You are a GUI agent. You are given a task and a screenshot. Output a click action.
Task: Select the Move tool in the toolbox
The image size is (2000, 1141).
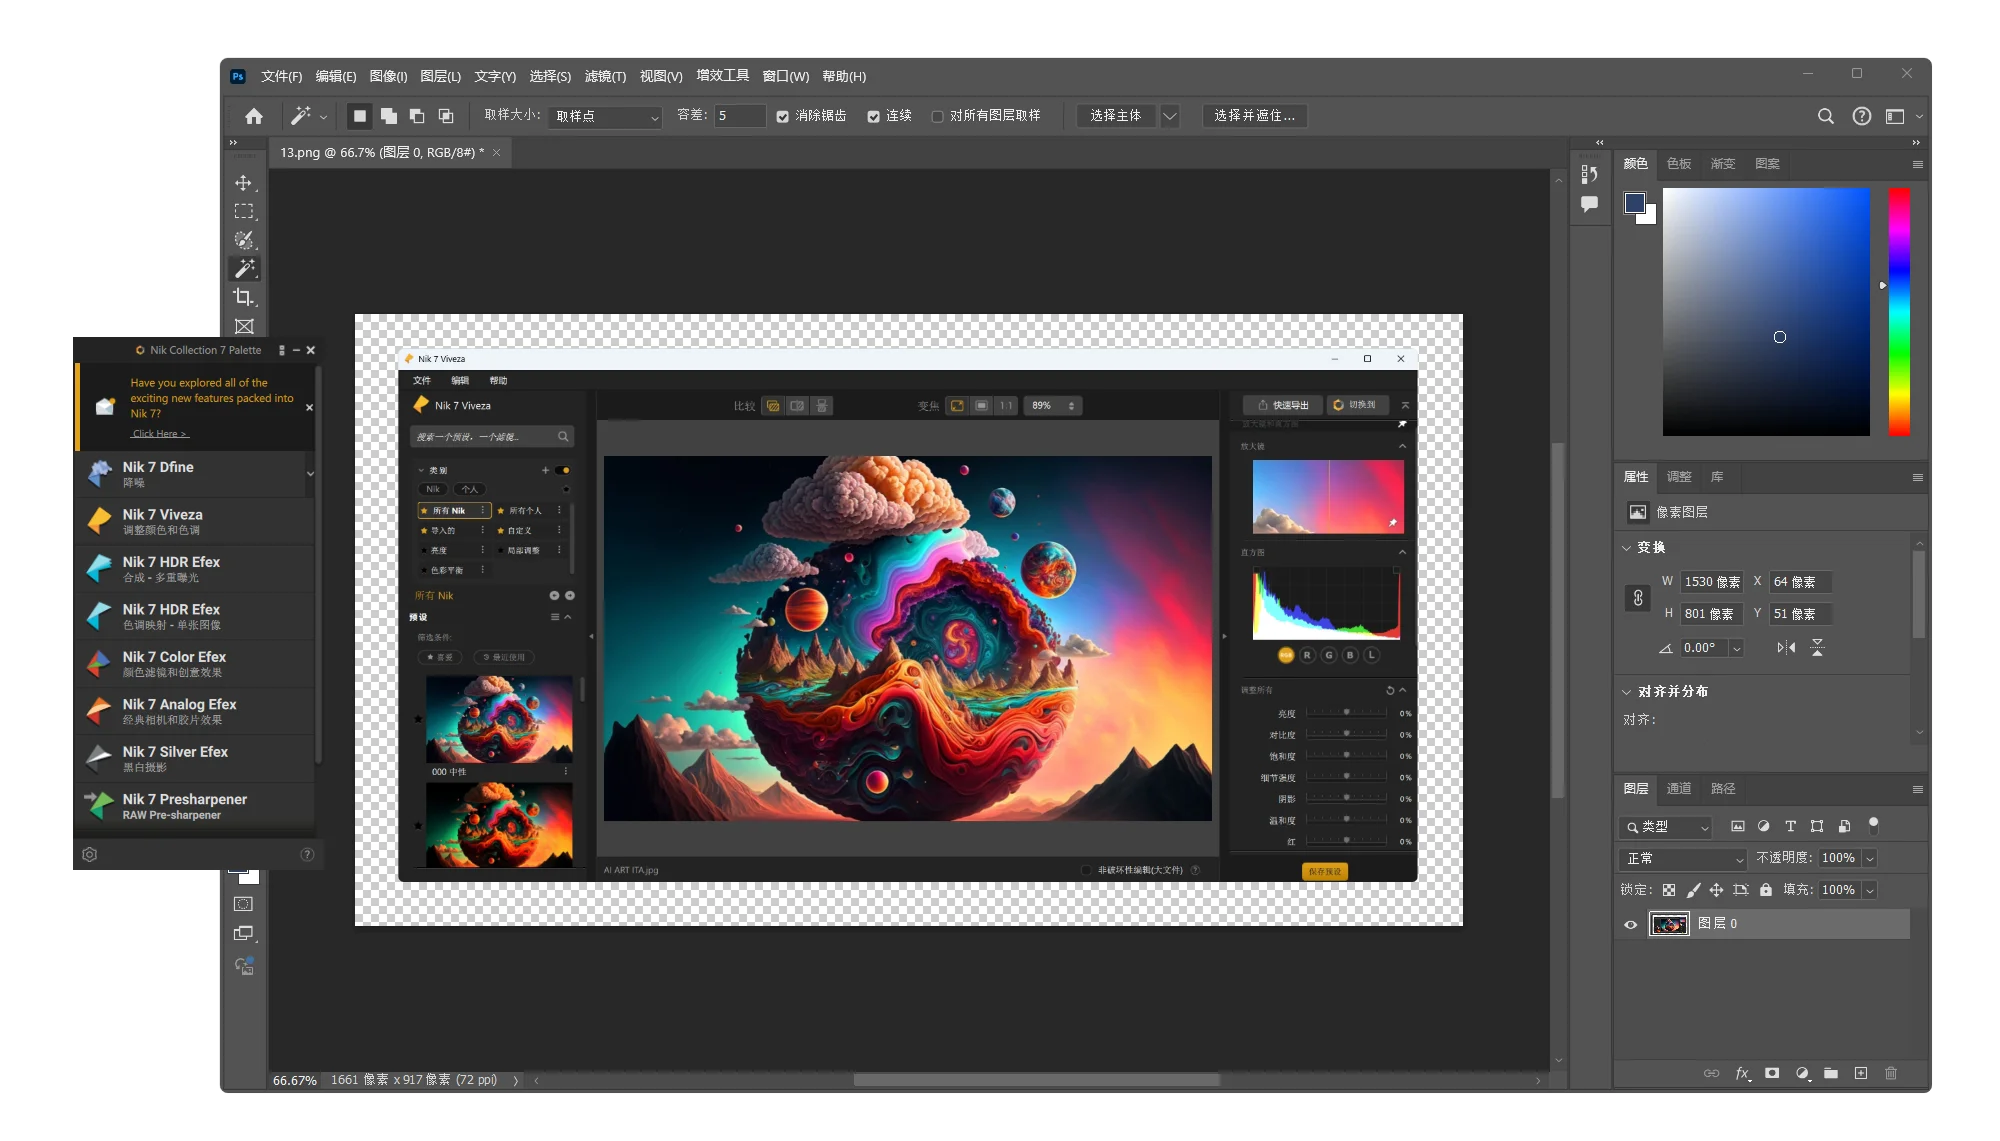[243, 183]
